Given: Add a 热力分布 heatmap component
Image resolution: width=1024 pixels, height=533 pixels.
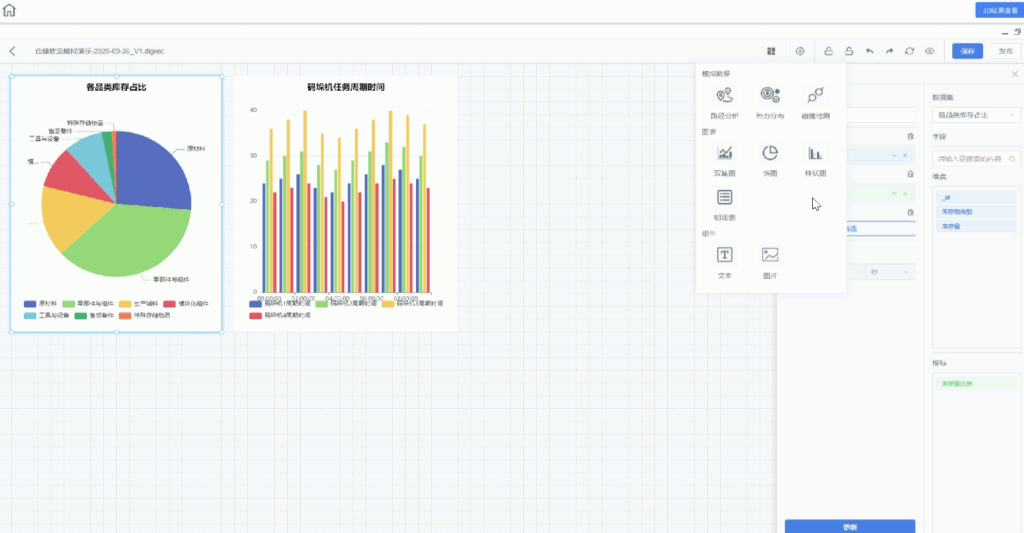Looking at the screenshot, I should [770, 103].
